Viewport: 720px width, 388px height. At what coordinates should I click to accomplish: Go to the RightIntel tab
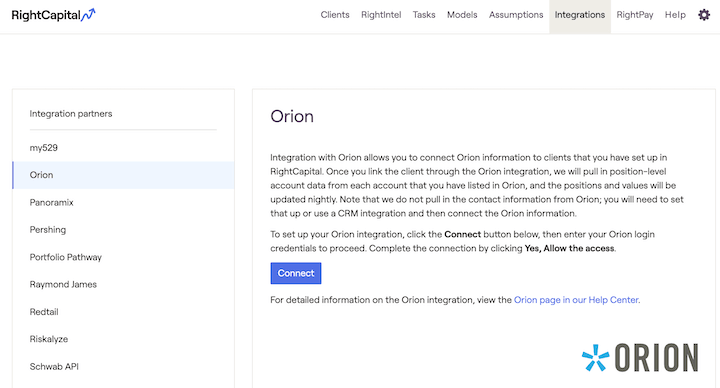point(381,15)
